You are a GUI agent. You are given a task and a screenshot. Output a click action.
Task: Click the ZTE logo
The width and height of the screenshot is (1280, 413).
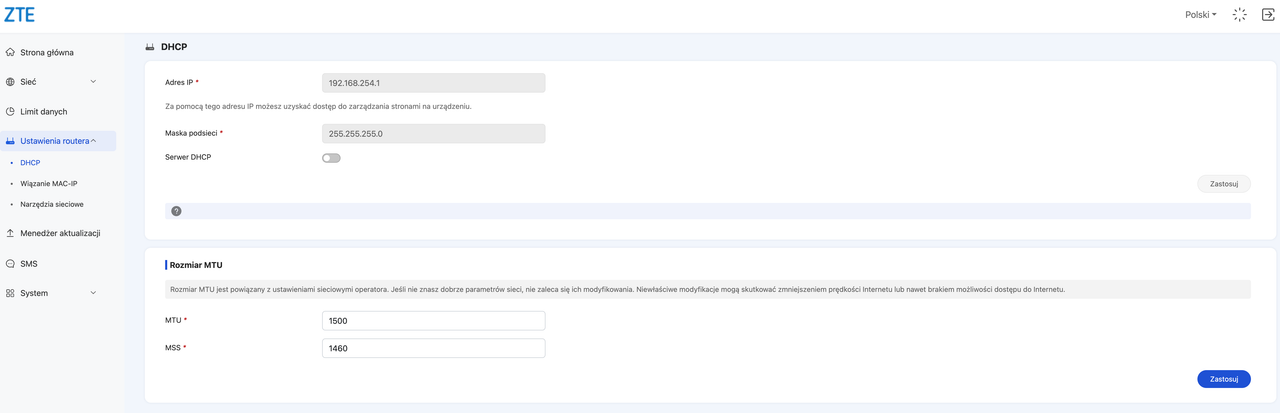point(18,15)
